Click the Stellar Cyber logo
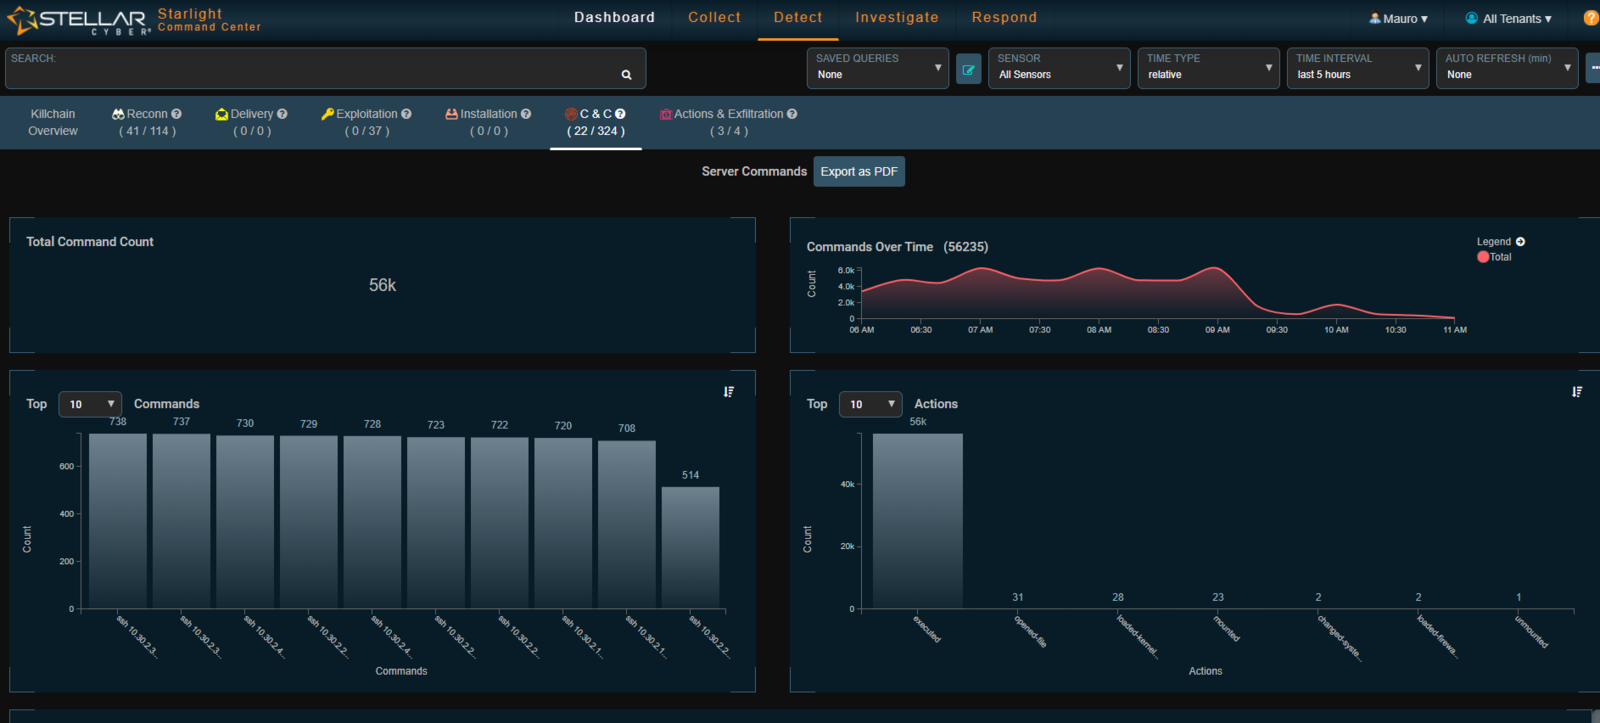 click(x=78, y=20)
